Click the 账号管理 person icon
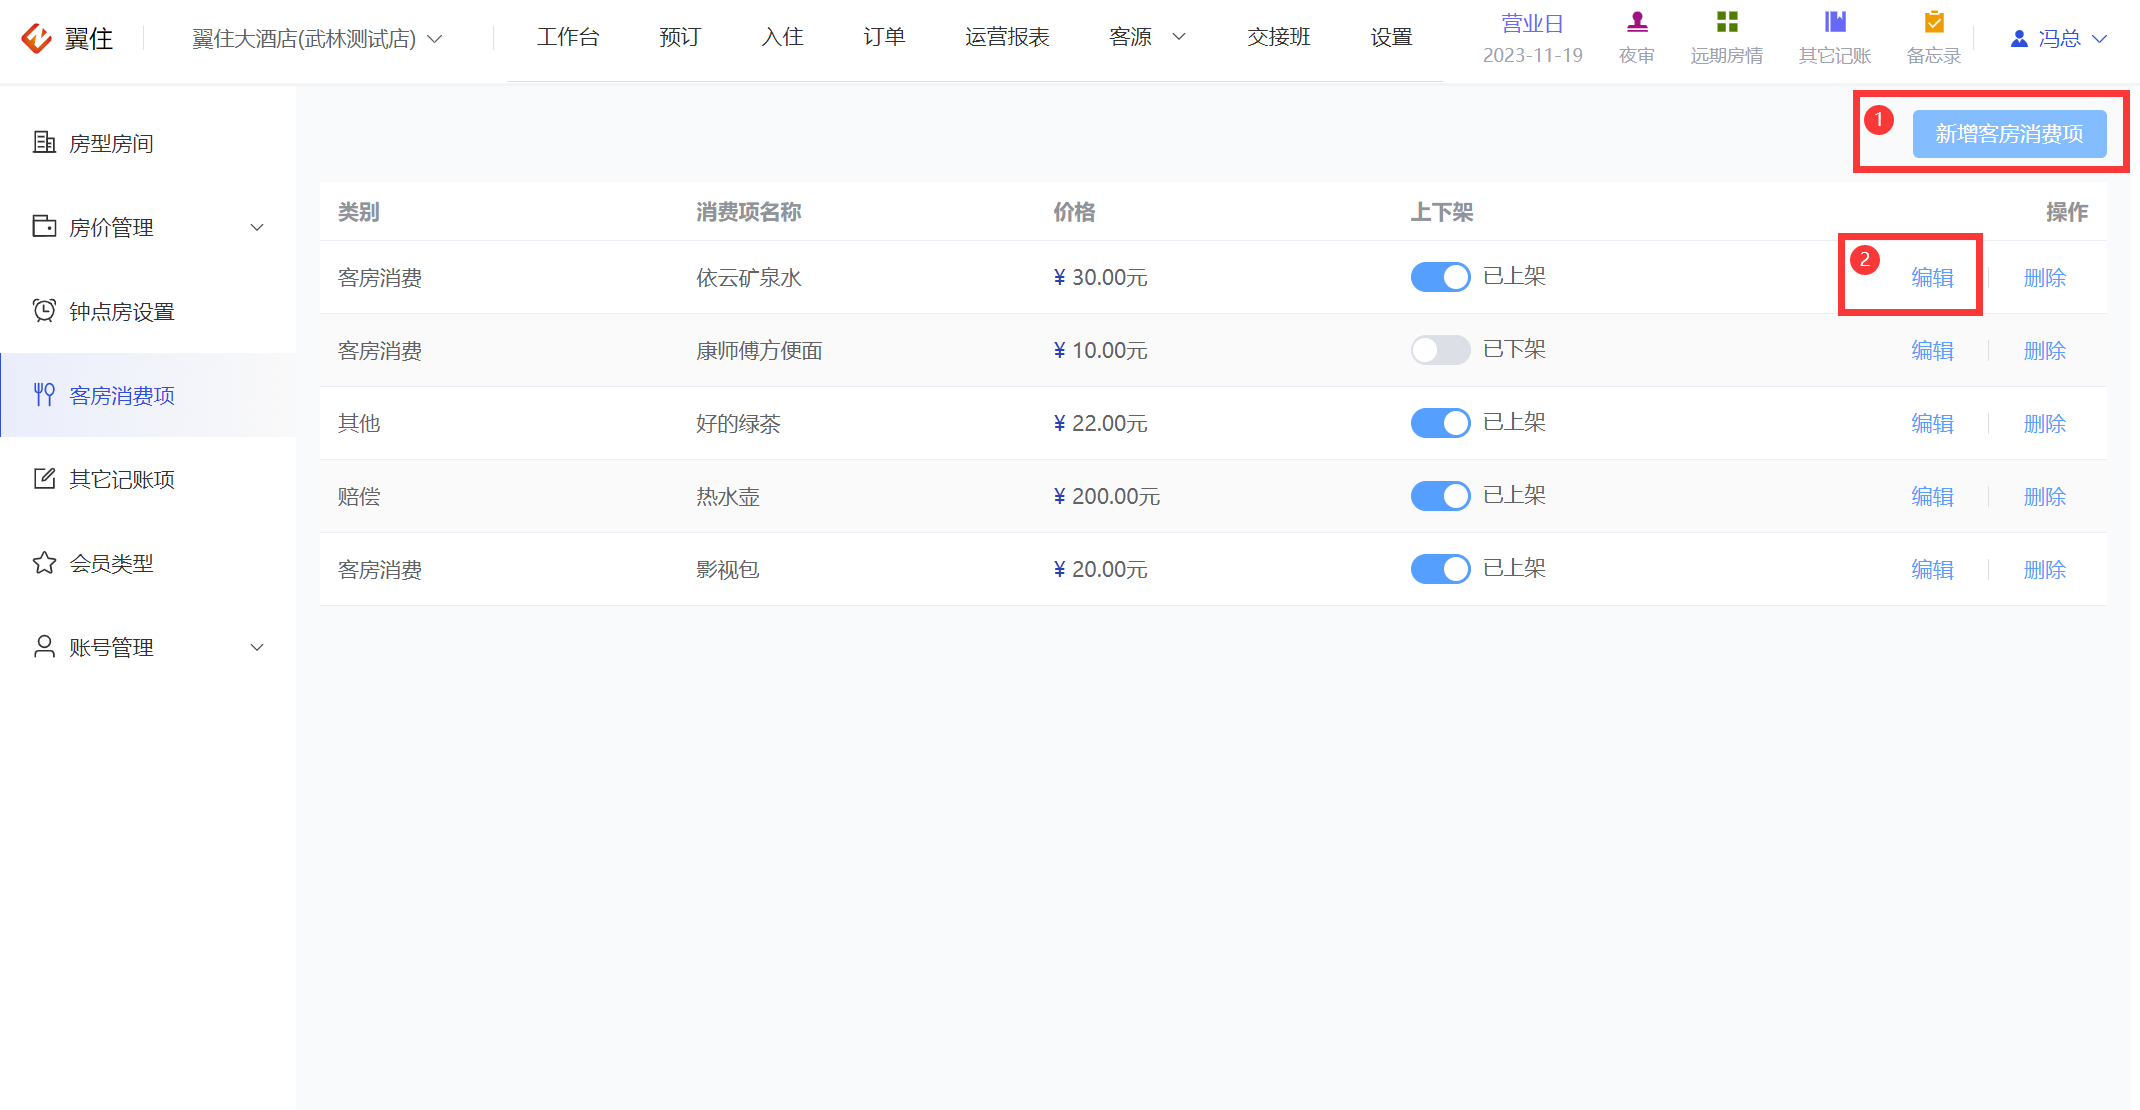This screenshot has width=2140, height=1110. [44, 647]
